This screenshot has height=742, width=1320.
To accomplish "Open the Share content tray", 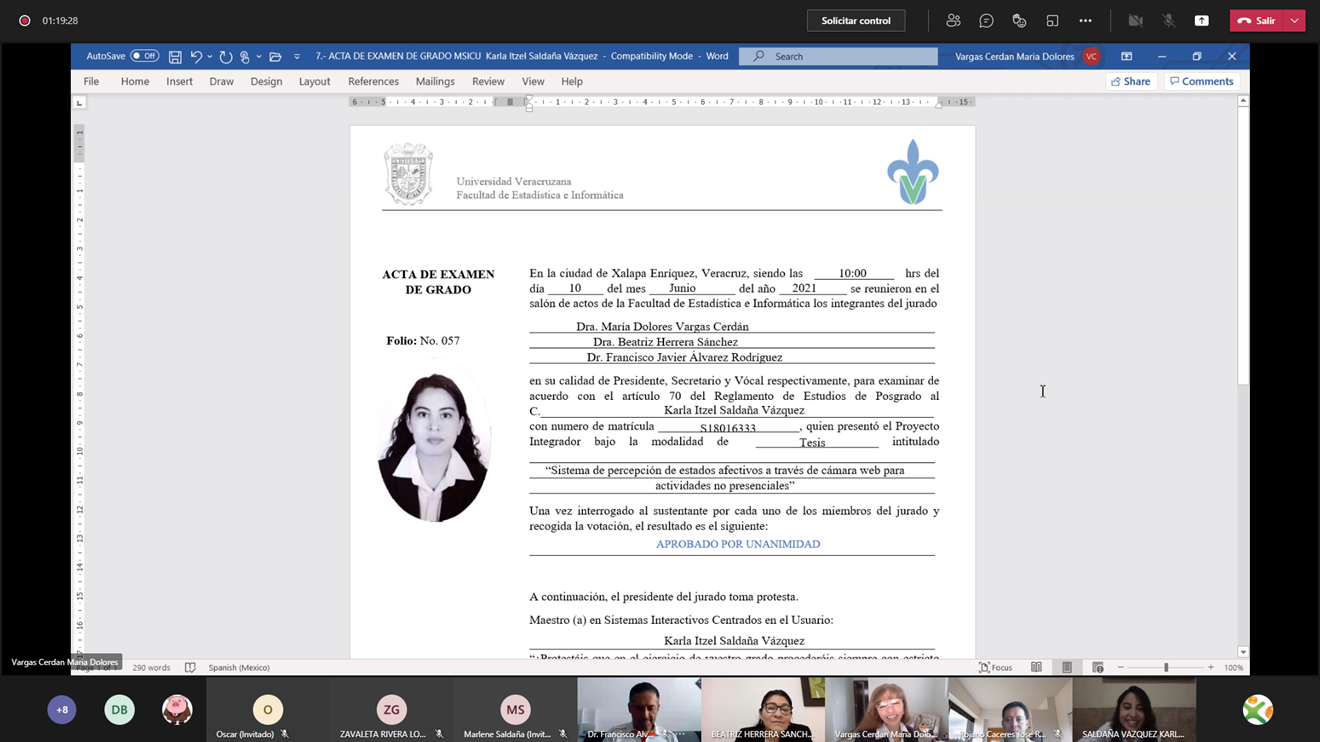I will [x=1201, y=21].
